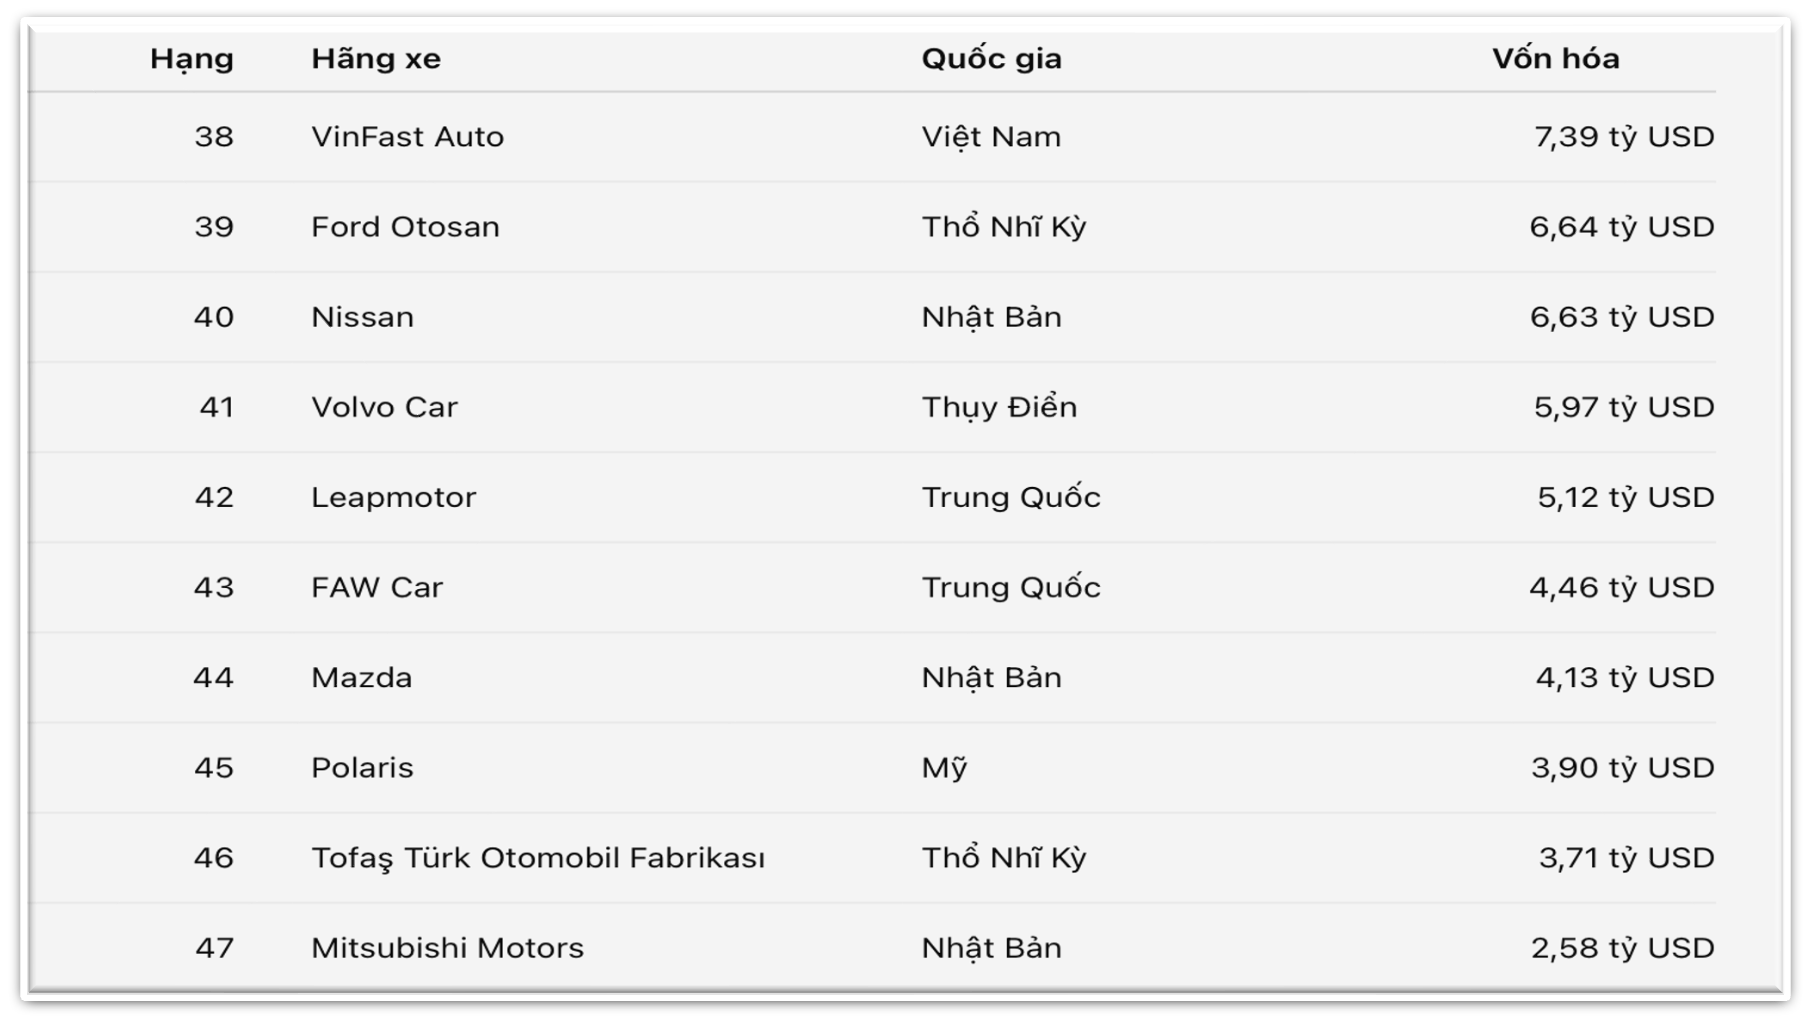This screenshot has height=1016, width=1806.
Task: Select the VinFast Auto row name
Action: 408,137
